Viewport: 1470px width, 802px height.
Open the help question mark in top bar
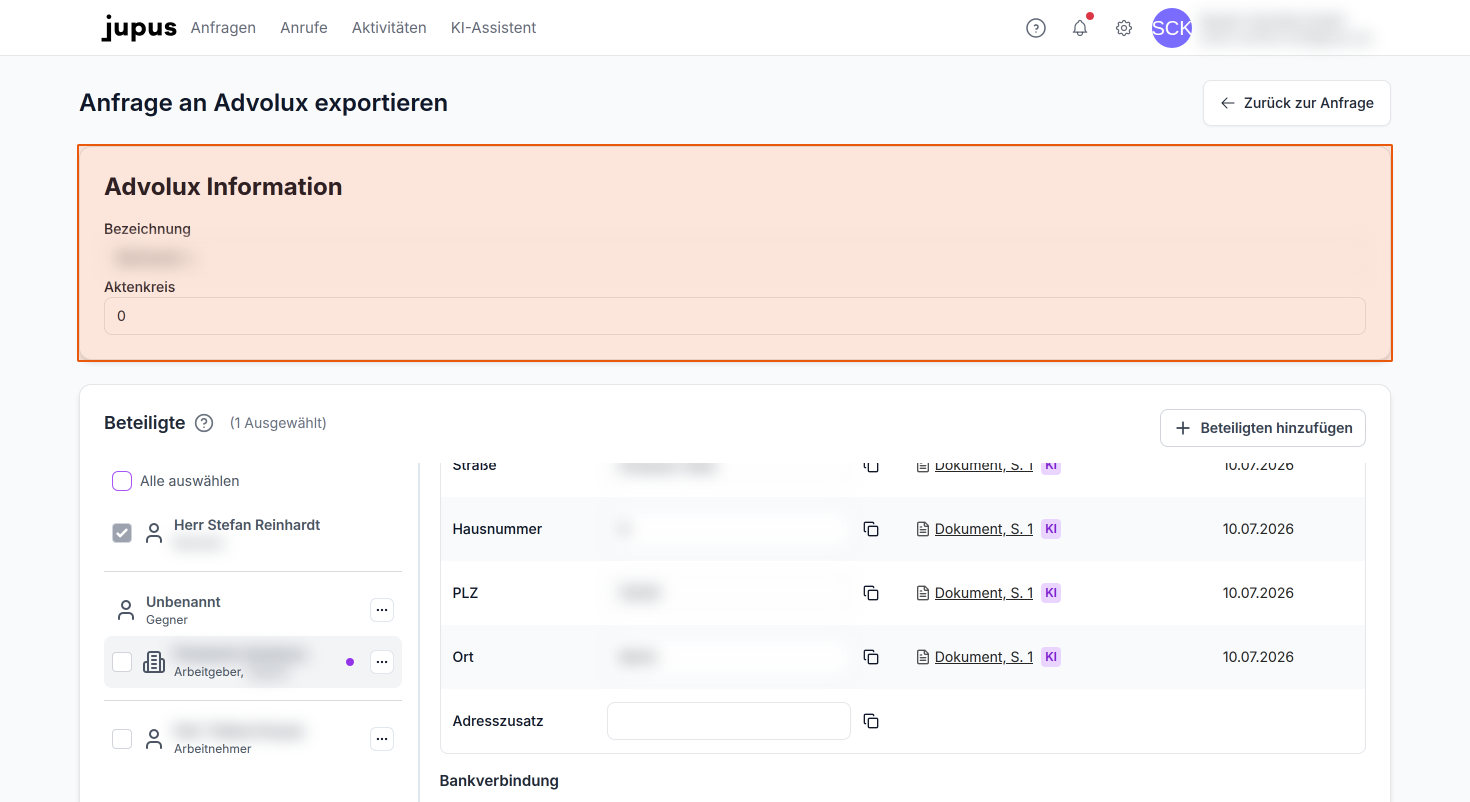[1036, 28]
